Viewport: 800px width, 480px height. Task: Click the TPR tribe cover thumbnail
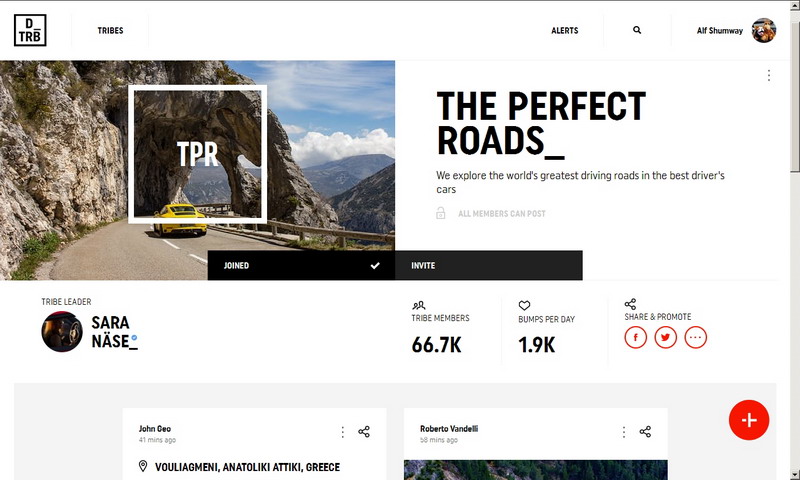click(x=197, y=154)
